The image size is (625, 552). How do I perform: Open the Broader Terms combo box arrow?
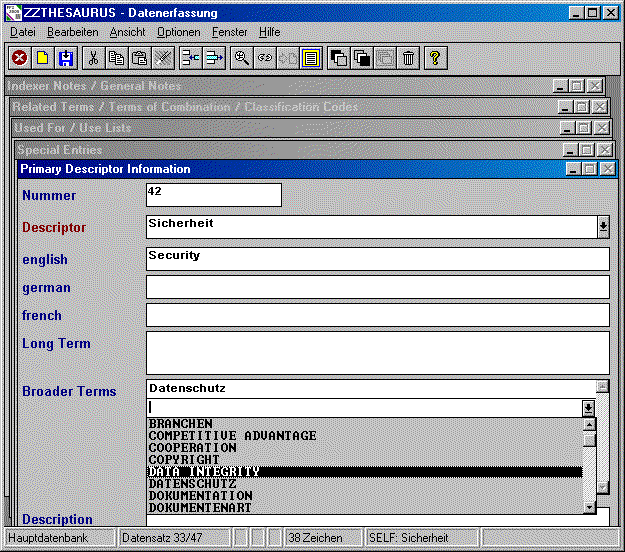coord(589,407)
